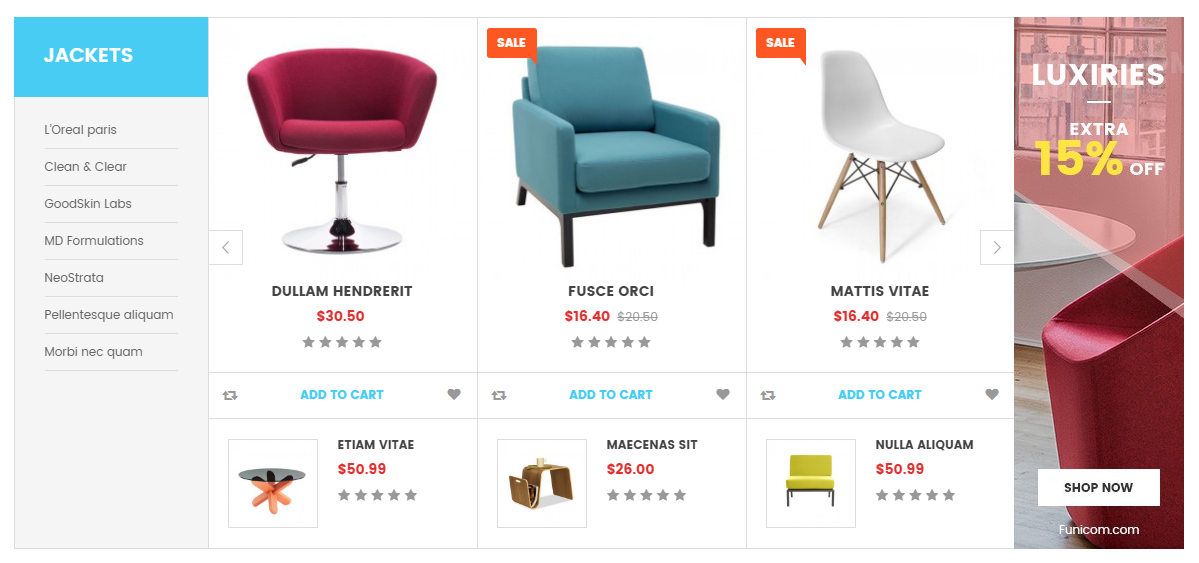The width and height of the screenshot is (1199, 563).
Task: Add Dullam Hendrerit to cart
Action: [x=342, y=395]
